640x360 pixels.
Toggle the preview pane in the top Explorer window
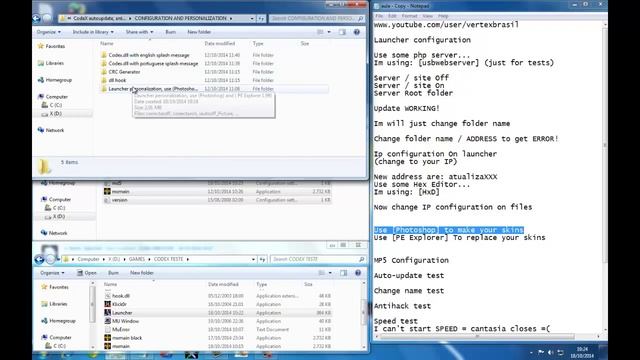coord(342,32)
